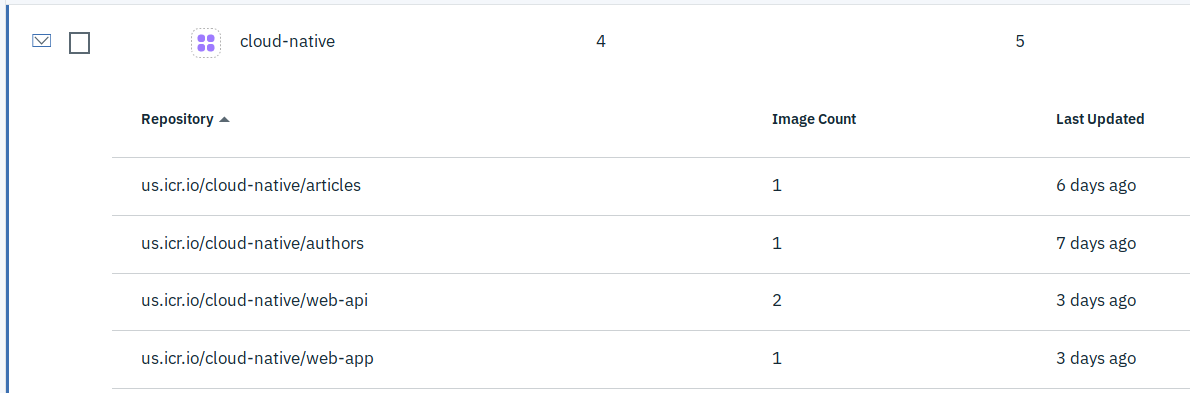Sort by Image Count column

(x=814, y=119)
